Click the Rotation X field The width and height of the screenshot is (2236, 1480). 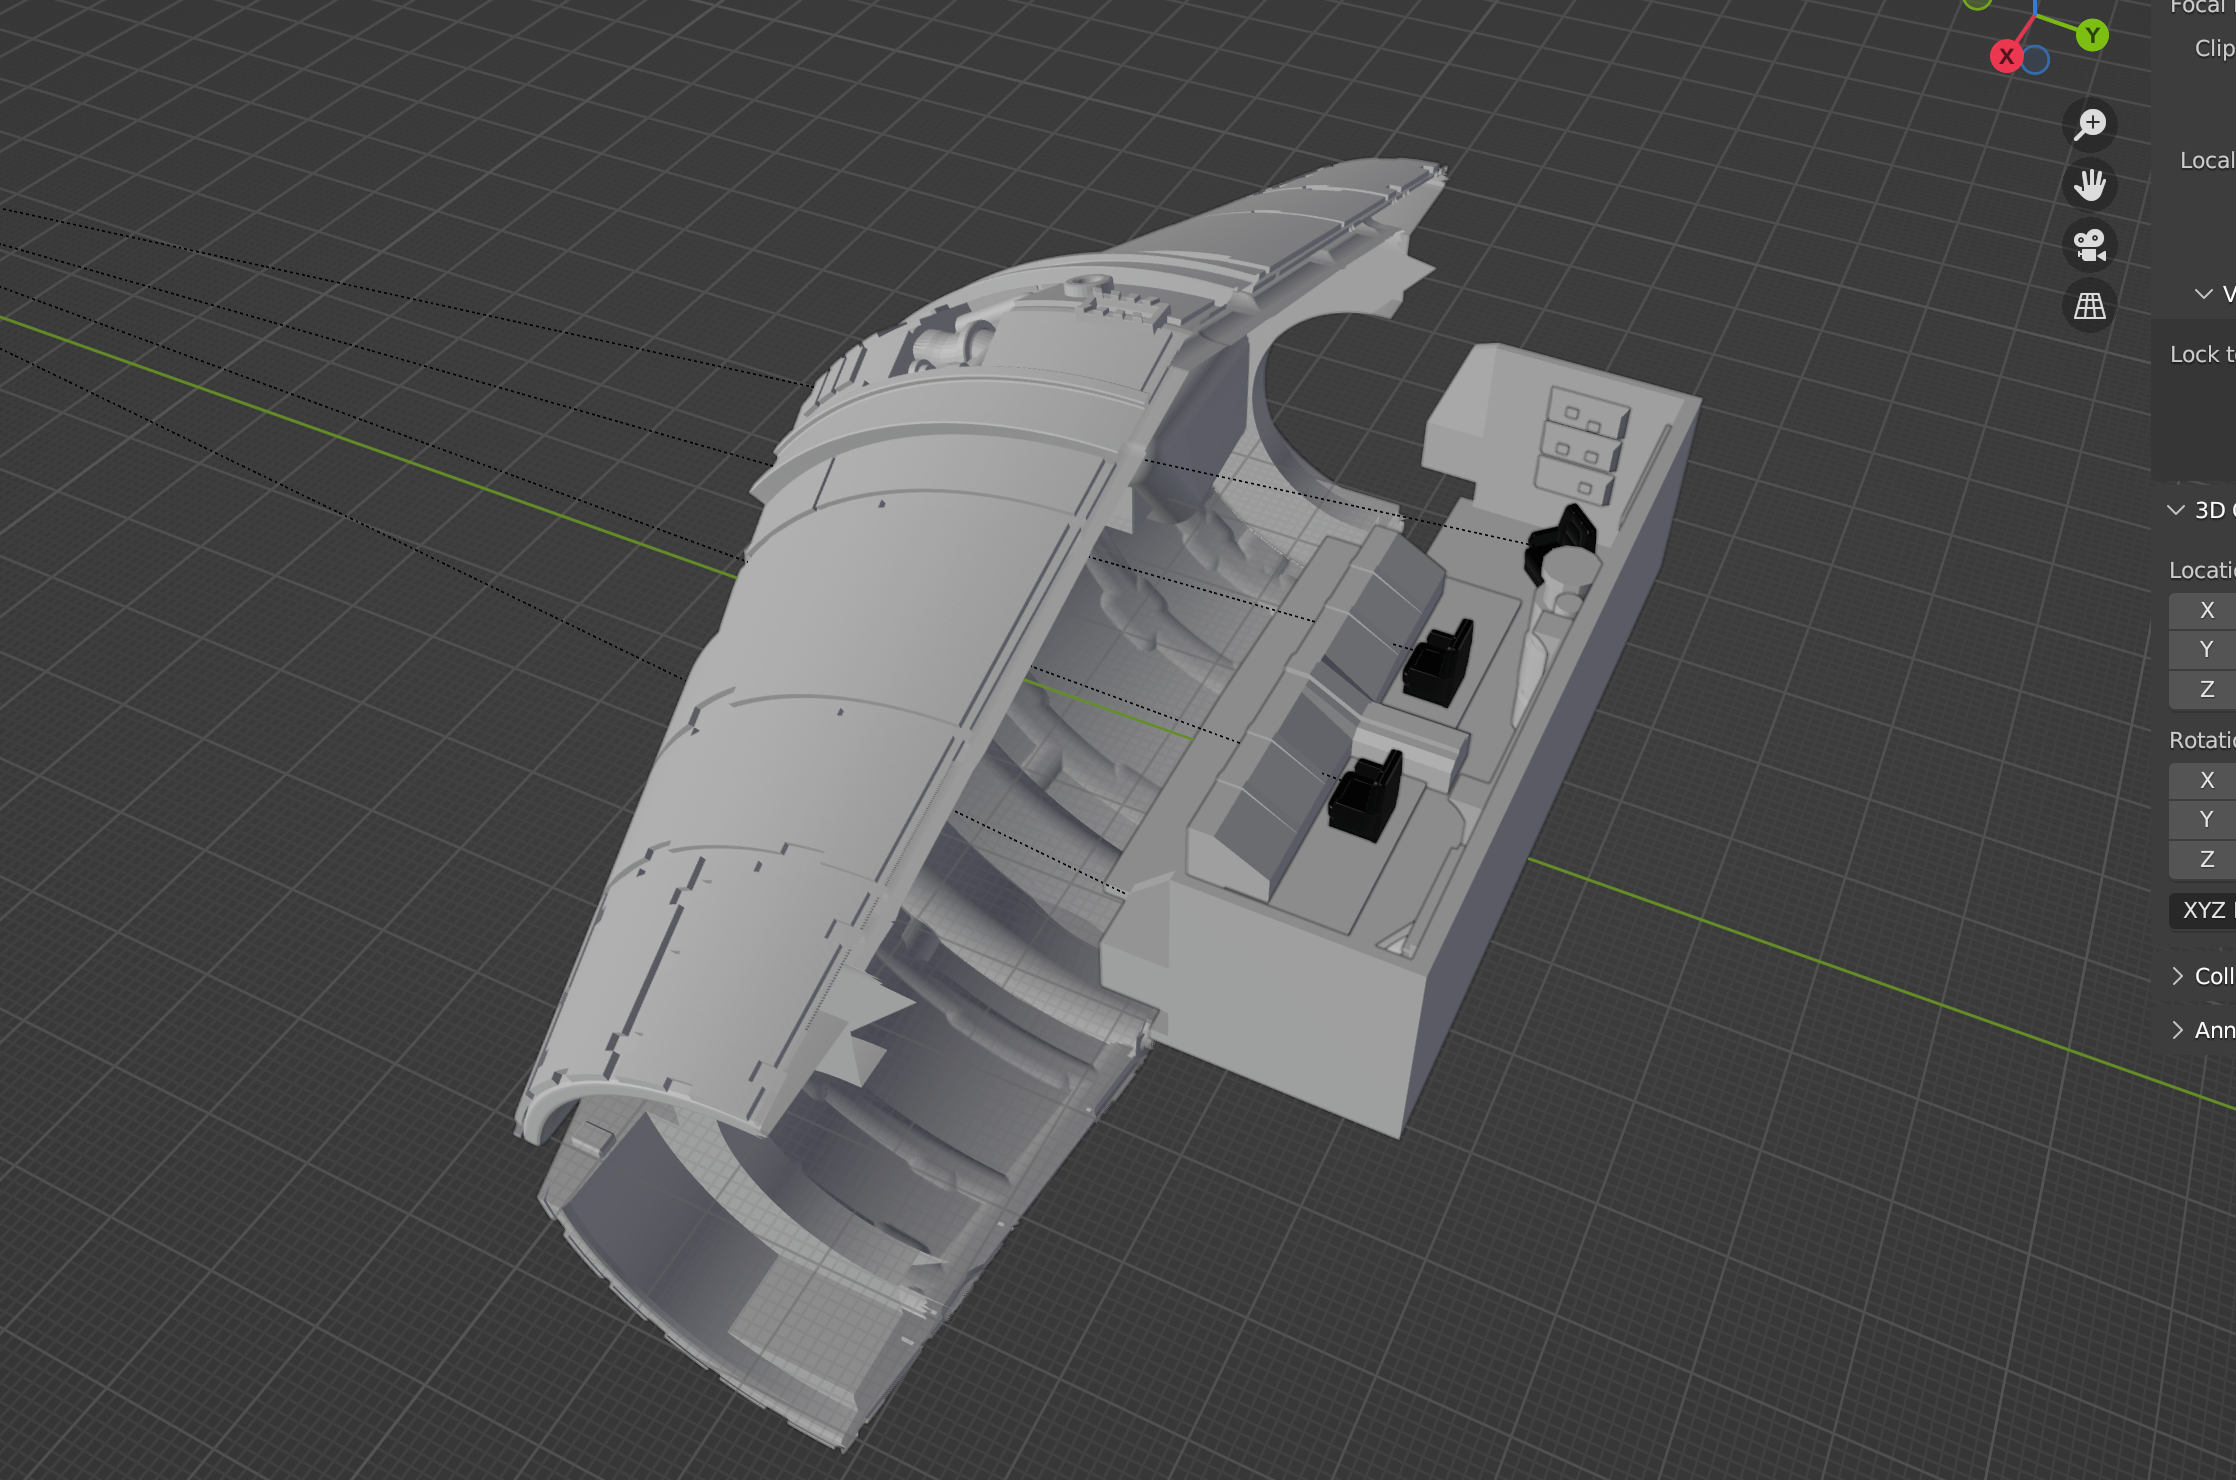point(2202,780)
